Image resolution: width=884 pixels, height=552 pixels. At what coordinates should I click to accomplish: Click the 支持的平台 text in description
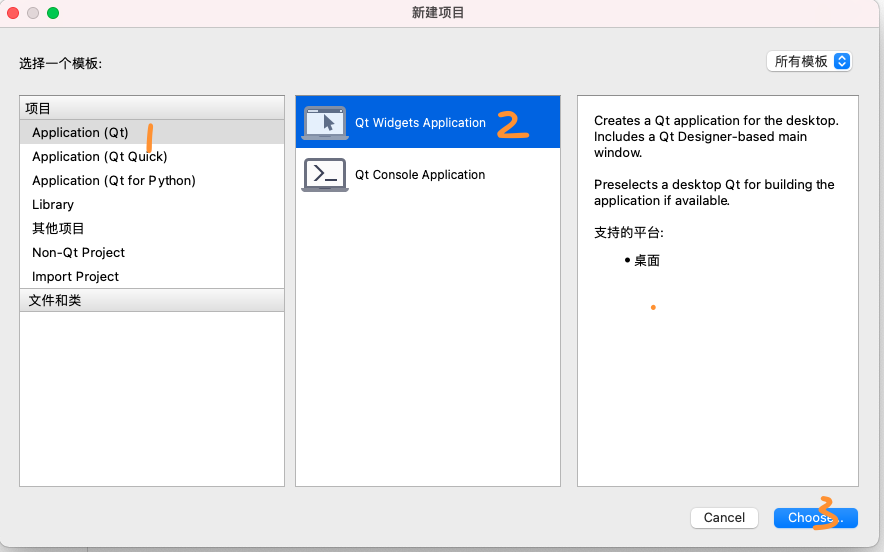click(x=629, y=232)
